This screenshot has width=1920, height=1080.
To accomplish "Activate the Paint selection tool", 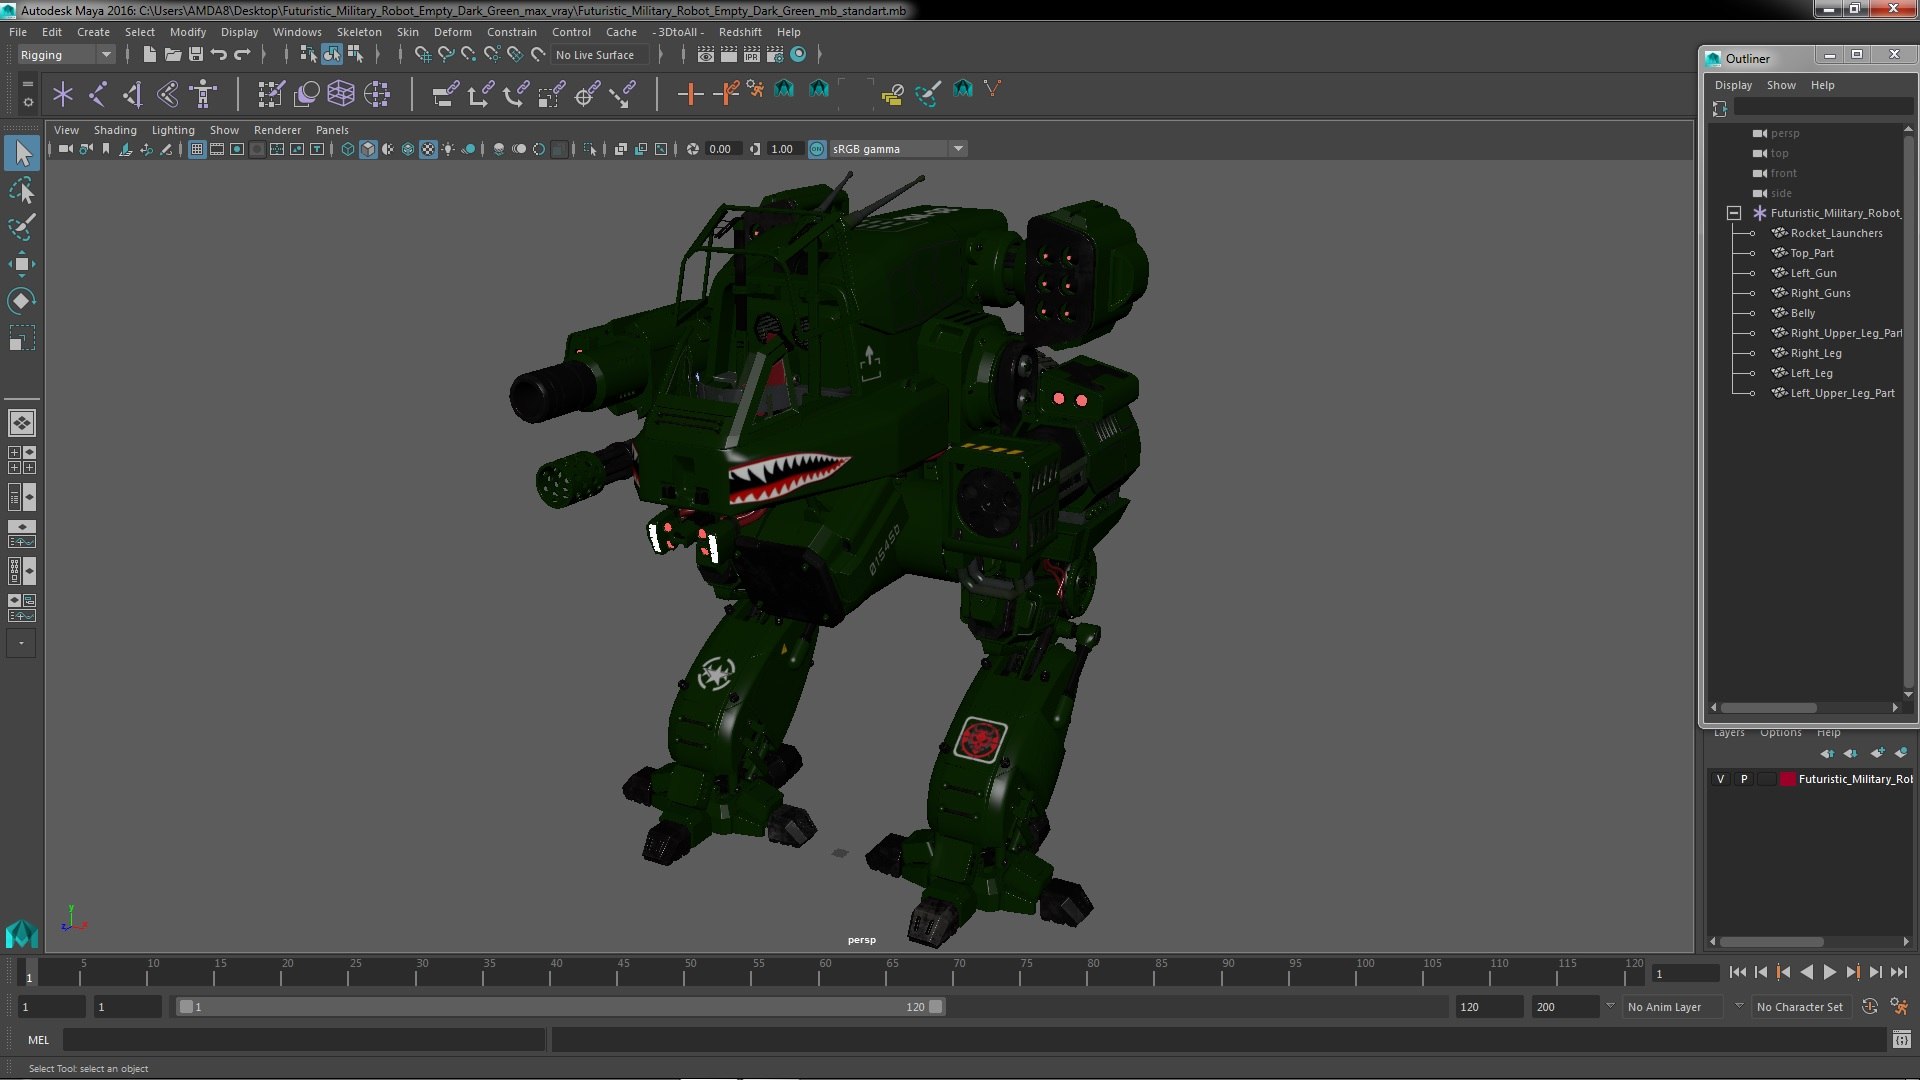I will pyautogui.click(x=22, y=227).
